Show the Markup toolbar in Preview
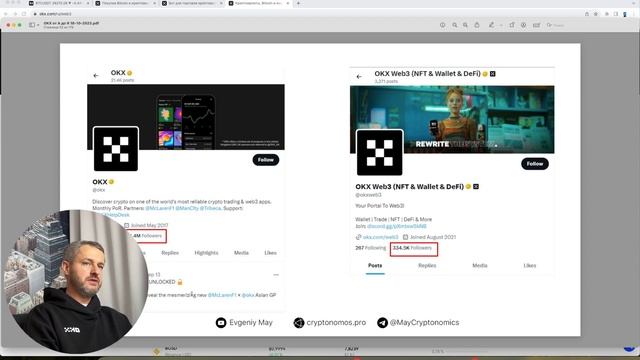 [523, 25]
